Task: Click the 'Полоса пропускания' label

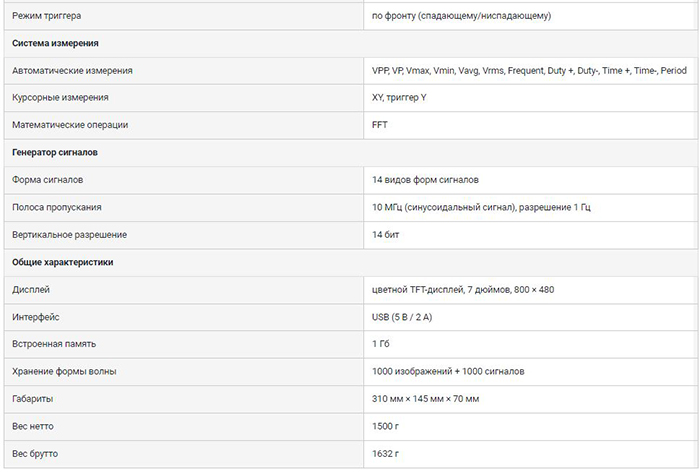Action: click(x=56, y=207)
